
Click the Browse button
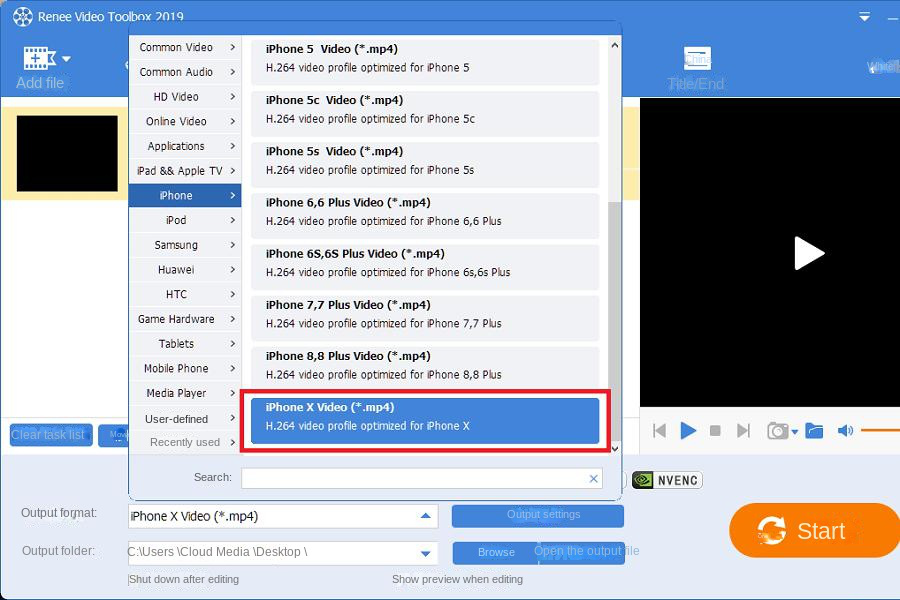(496, 552)
